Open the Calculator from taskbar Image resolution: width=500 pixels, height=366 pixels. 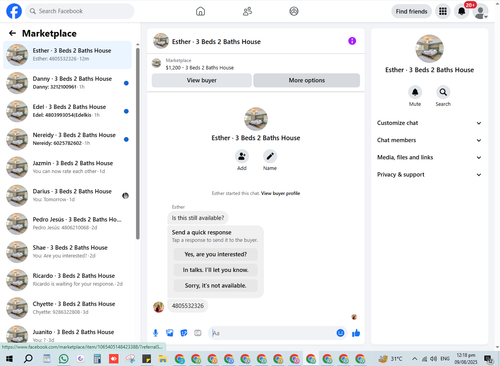pyautogui.click(x=97, y=359)
